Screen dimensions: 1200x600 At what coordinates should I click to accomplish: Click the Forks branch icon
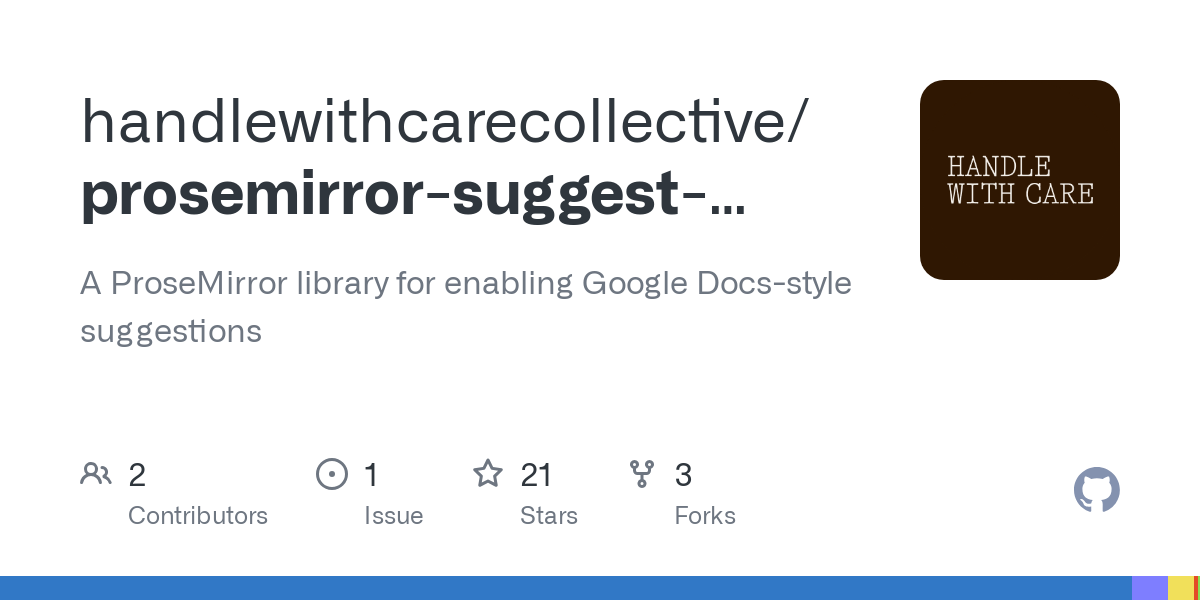pos(642,474)
